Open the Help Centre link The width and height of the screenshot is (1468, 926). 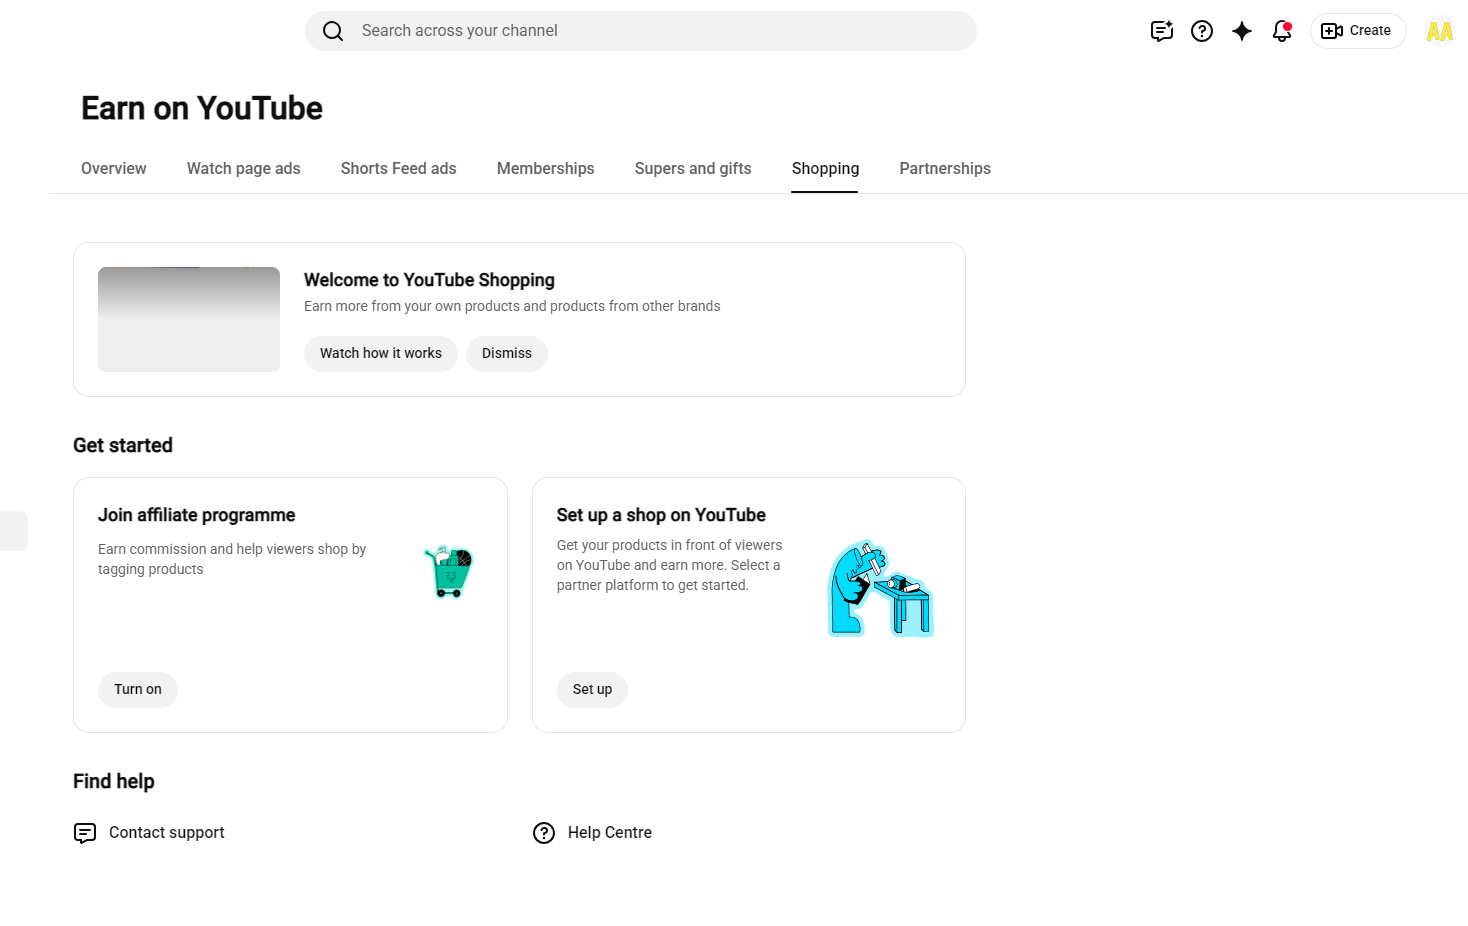coord(610,833)
